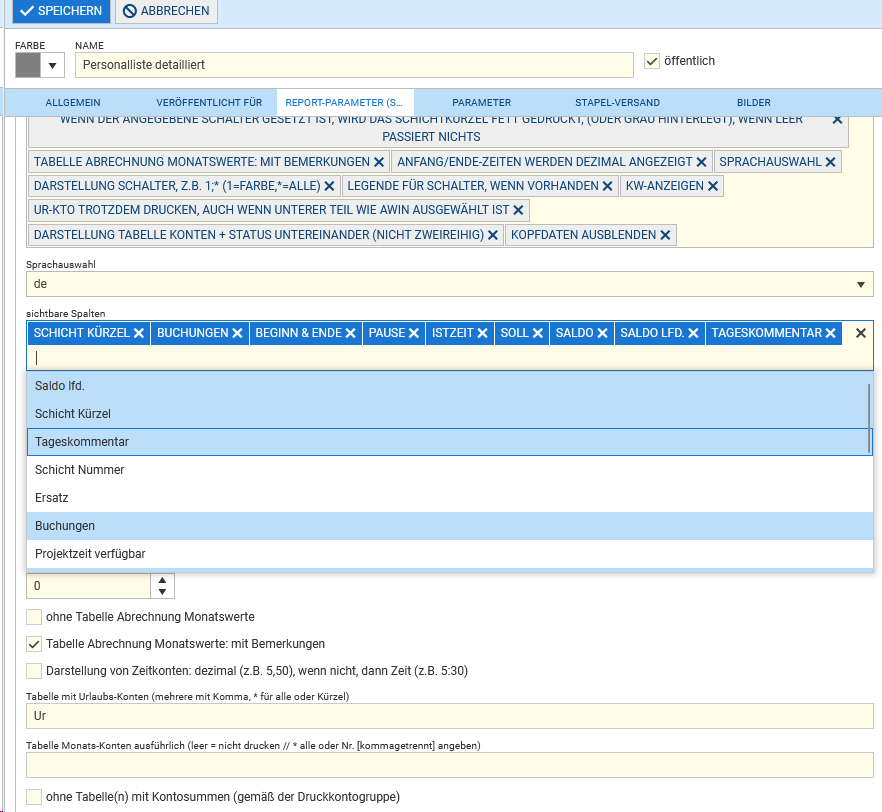
Task: Remove the BUCHUNGEN column tag
Action: (x=237, y=333)
